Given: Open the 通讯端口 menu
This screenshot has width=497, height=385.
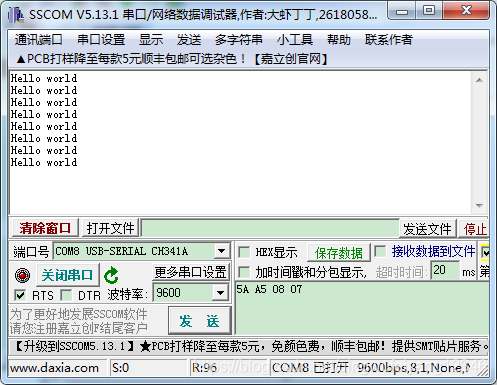Looking at the screenshot, I should coord(38,40).
